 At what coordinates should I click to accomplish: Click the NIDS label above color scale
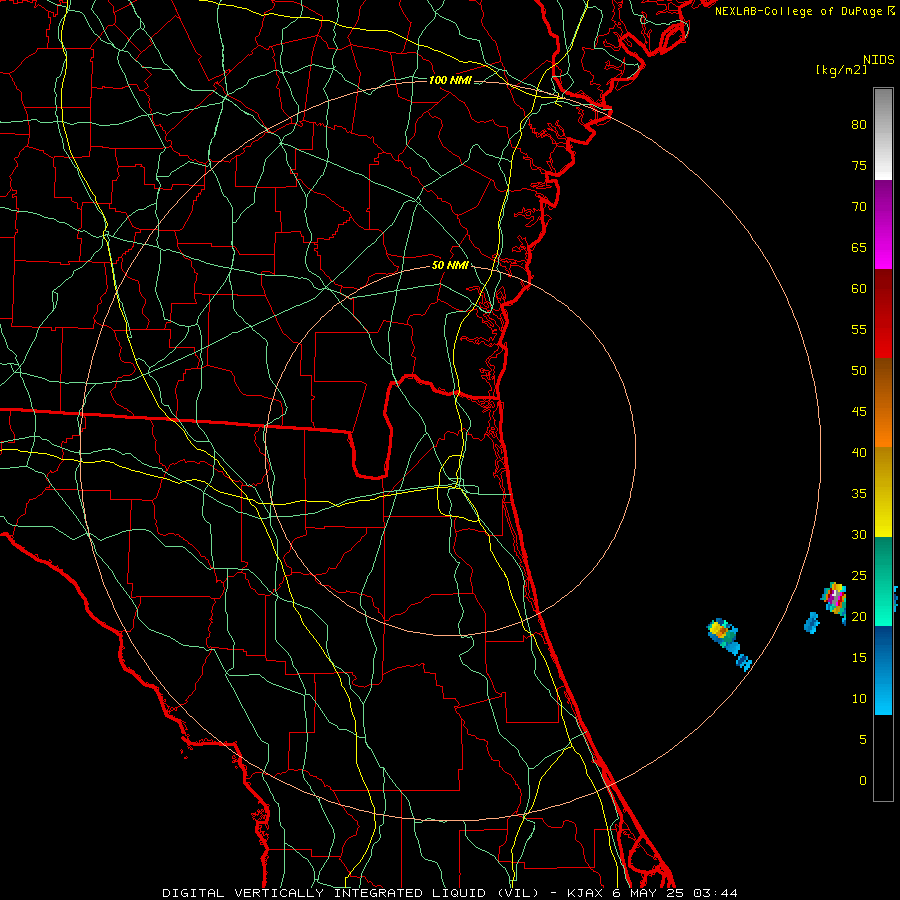[879, 60]
